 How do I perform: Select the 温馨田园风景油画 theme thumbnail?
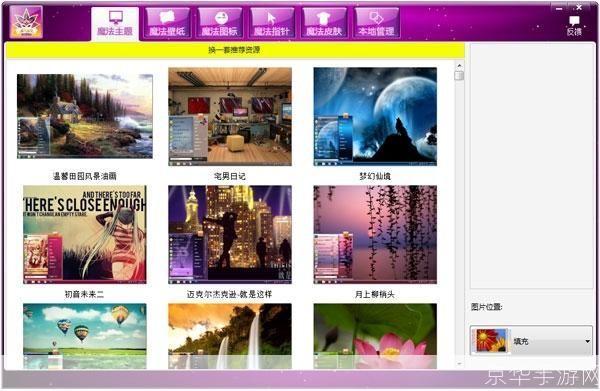tap(85, 116)
